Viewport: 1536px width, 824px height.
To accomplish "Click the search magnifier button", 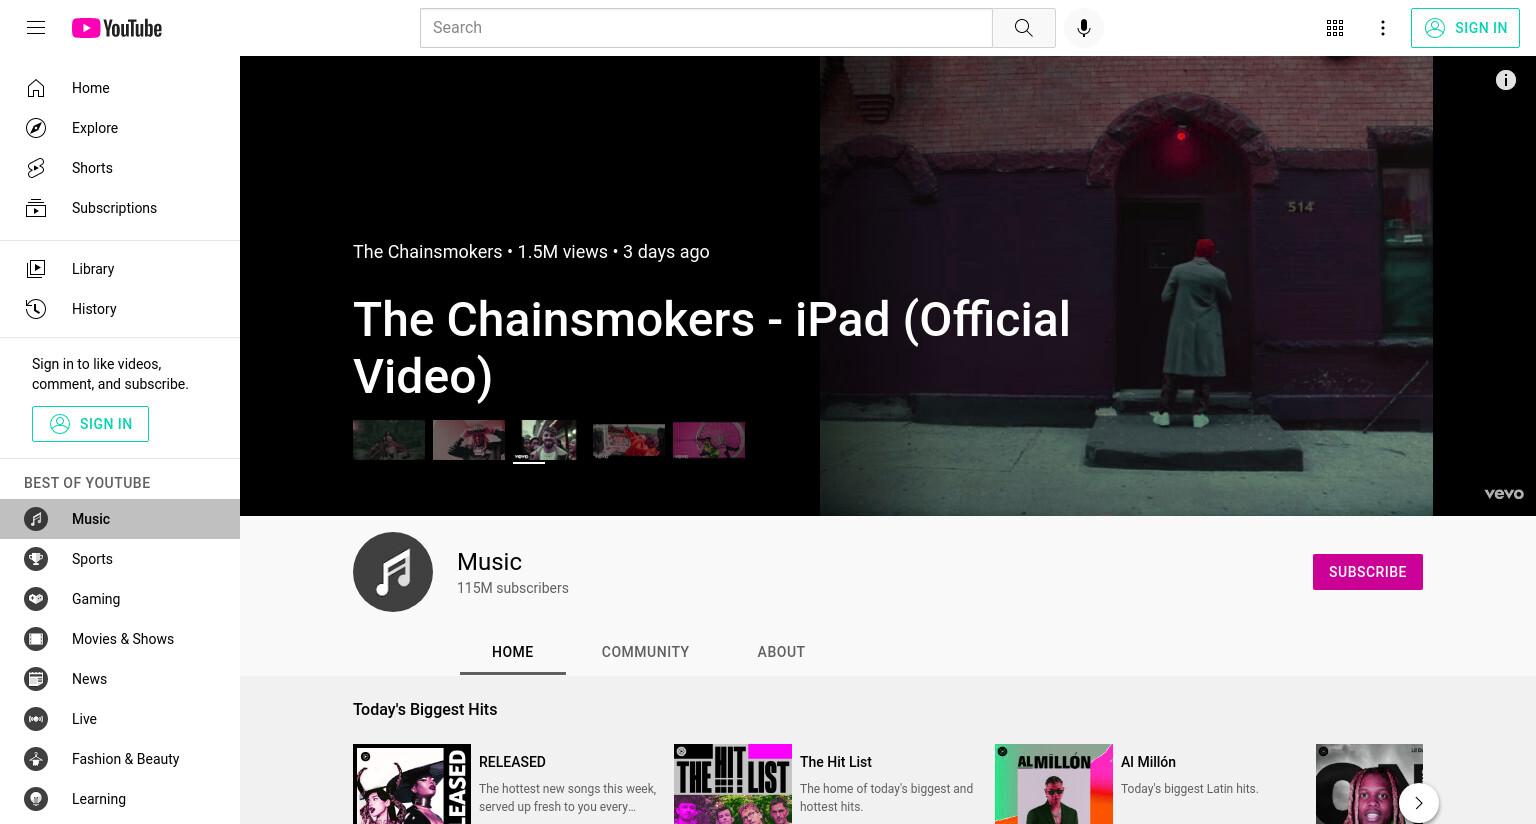I will pos(1023,28).
